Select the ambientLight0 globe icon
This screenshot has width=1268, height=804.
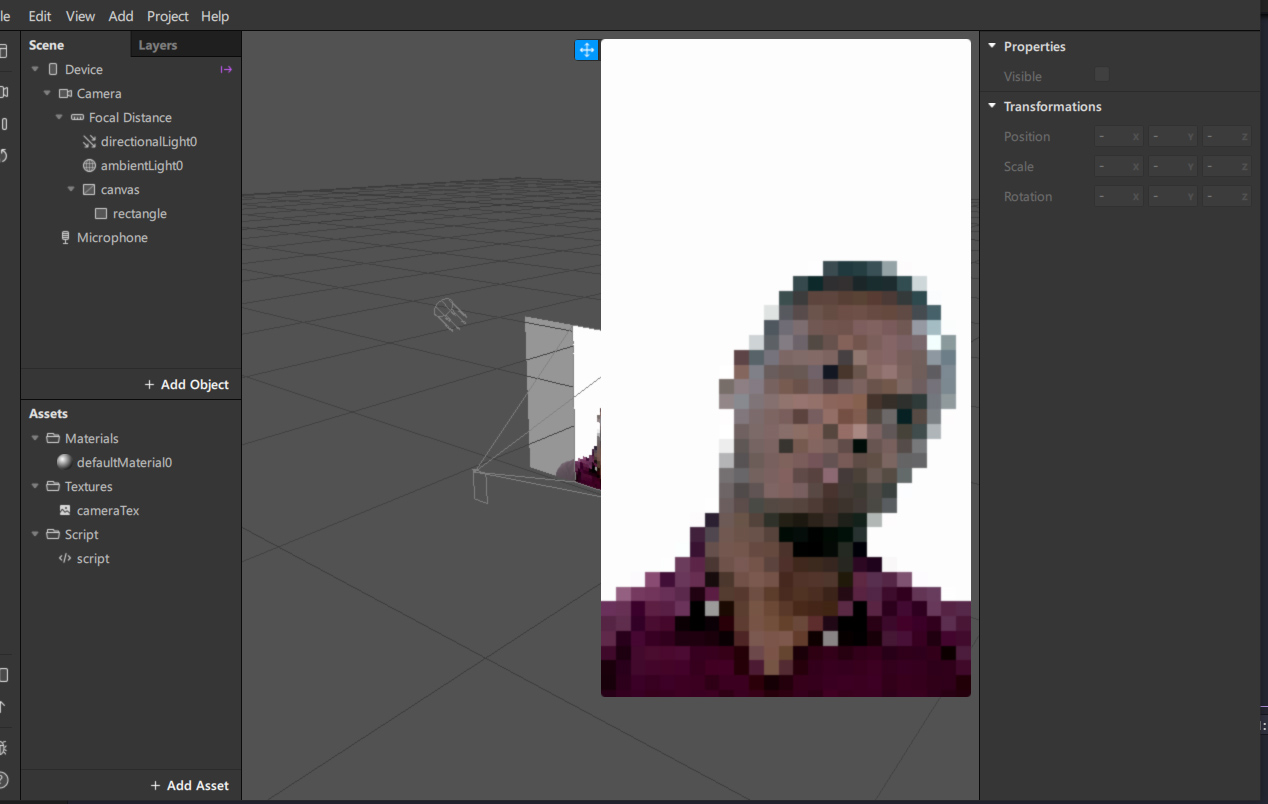tap(89, 166)
